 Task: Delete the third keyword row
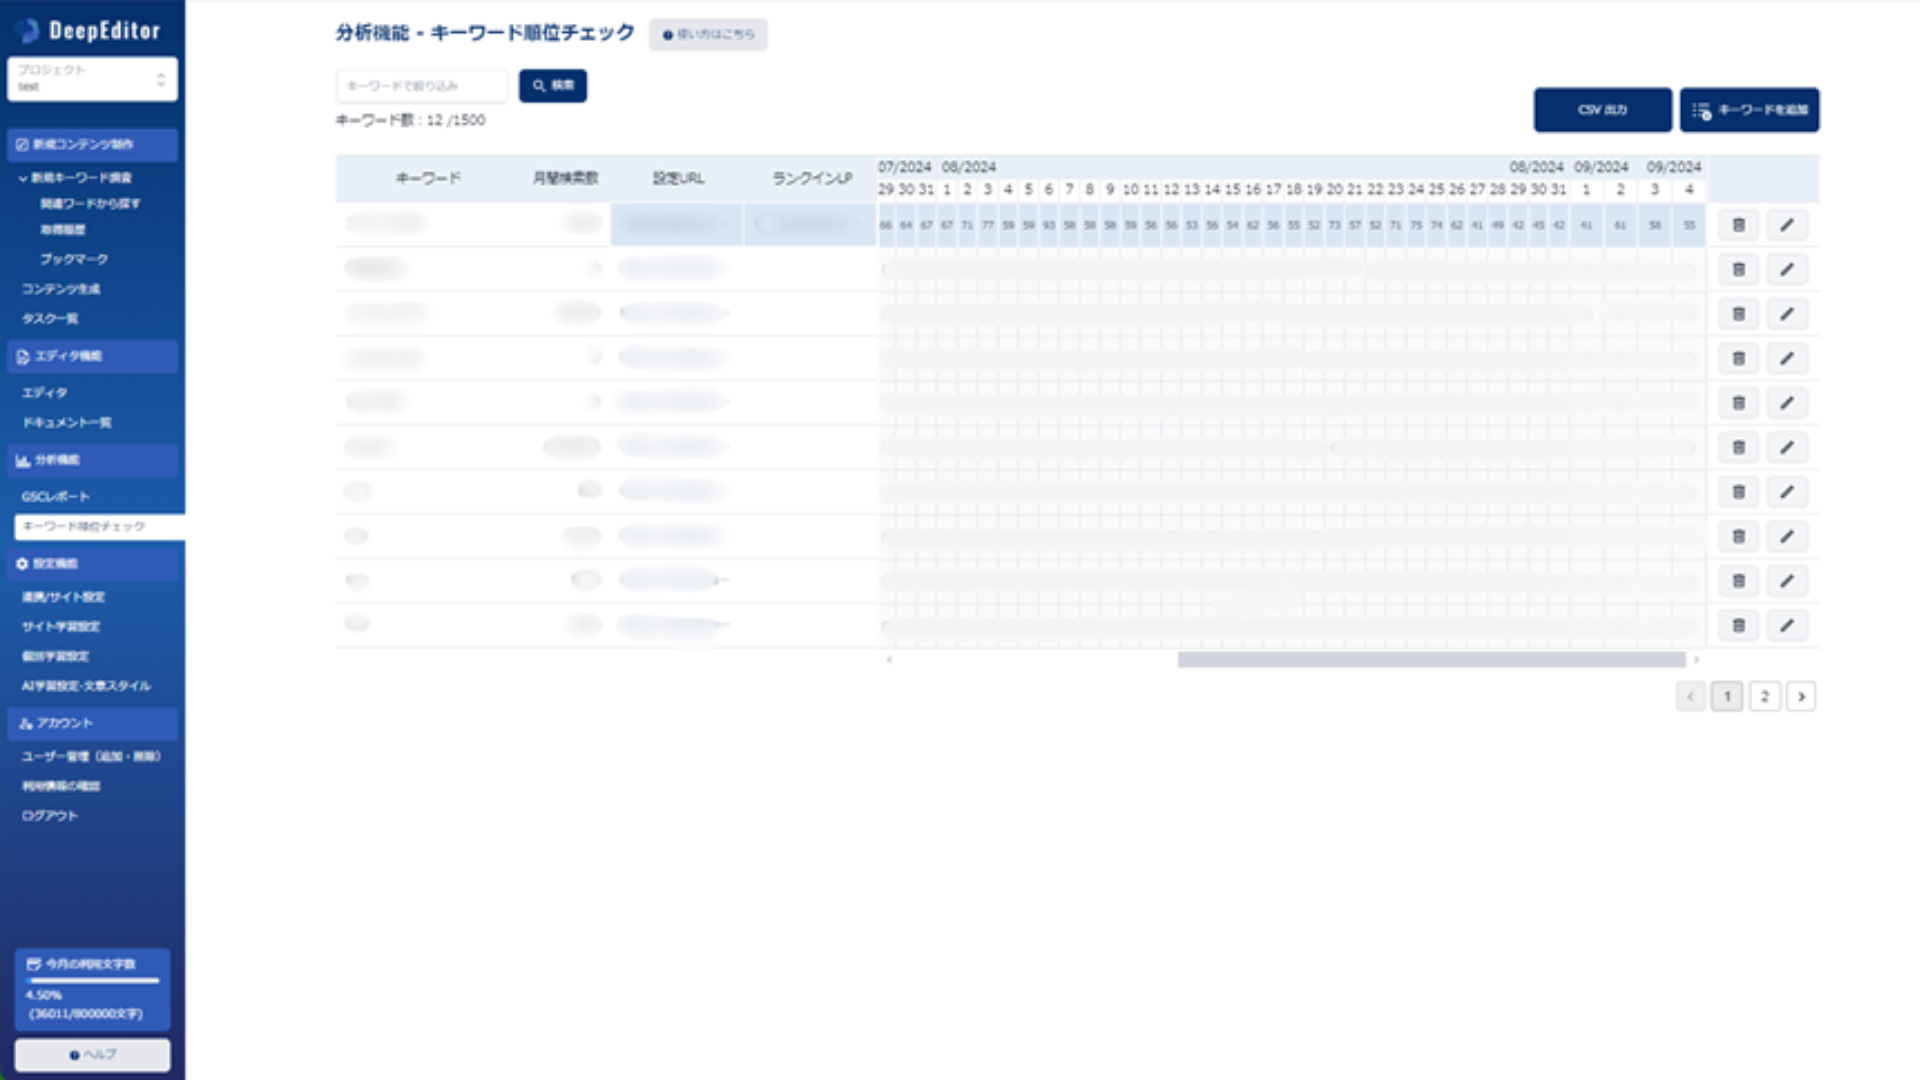coord(1739,314)
